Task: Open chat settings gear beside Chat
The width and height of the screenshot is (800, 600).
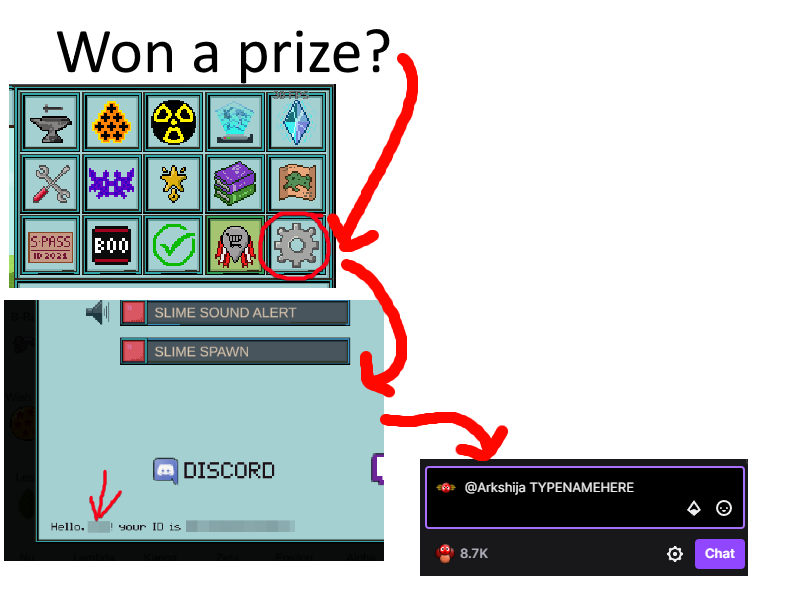Action: click(x=674, y=554)
